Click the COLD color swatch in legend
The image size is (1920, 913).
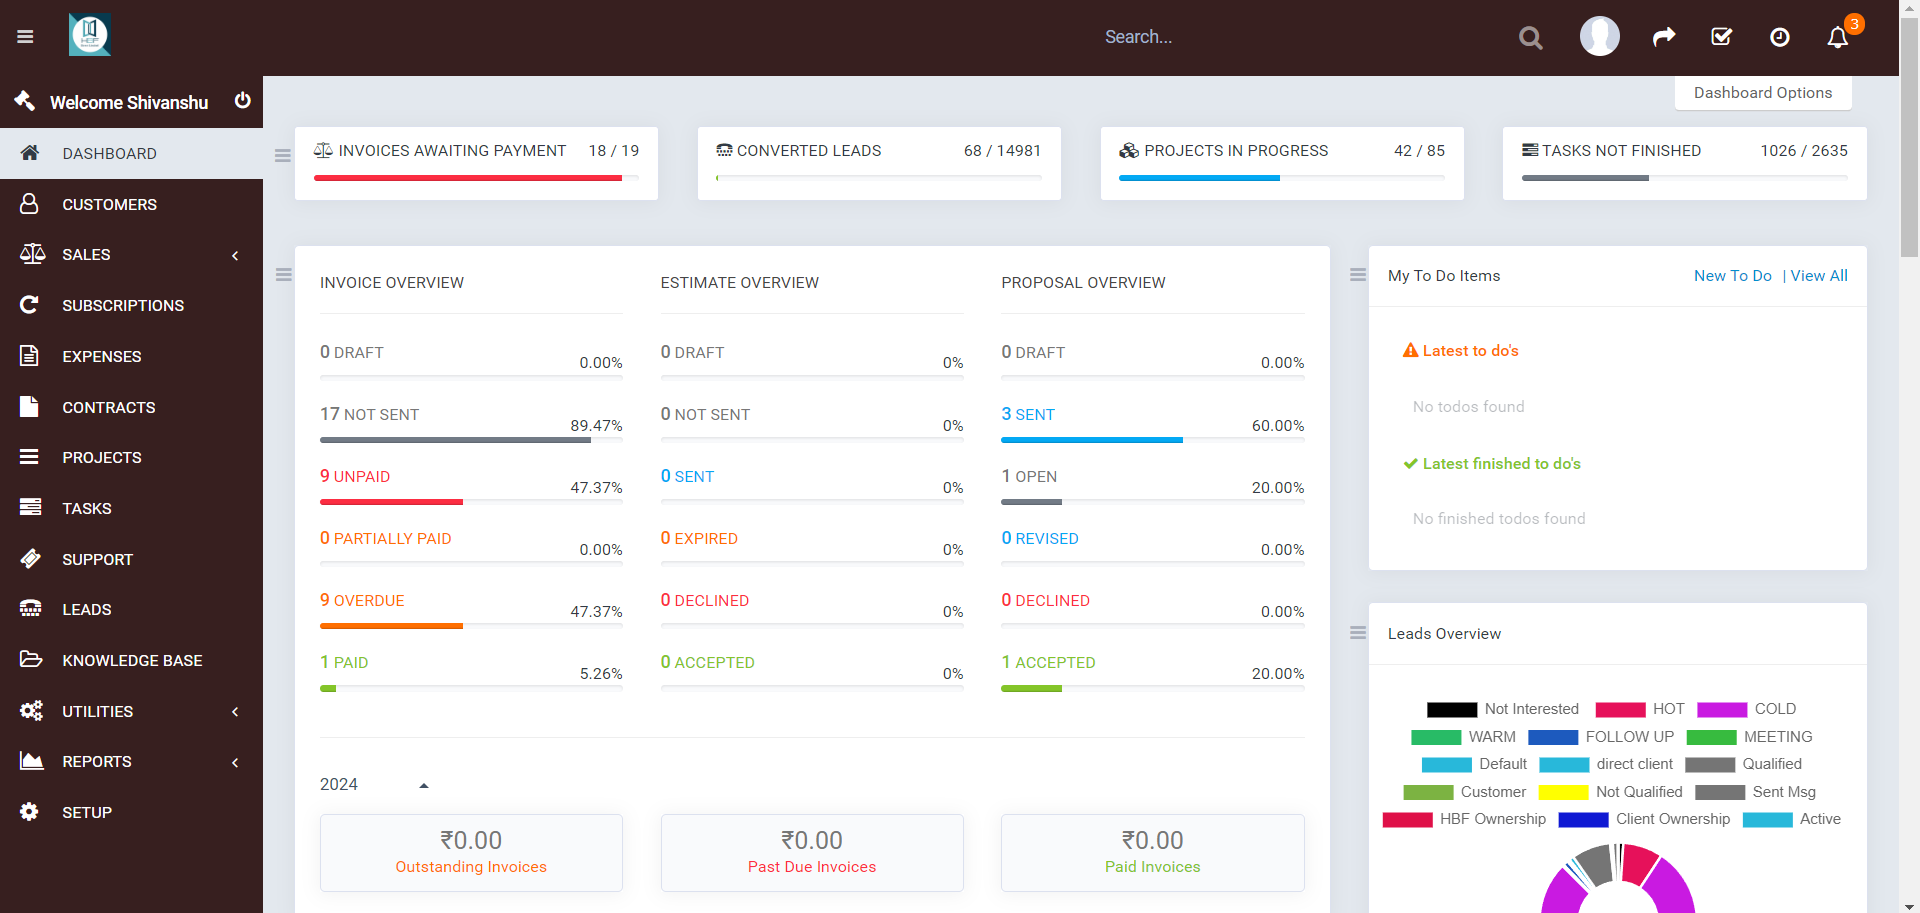click(1722, 710)
